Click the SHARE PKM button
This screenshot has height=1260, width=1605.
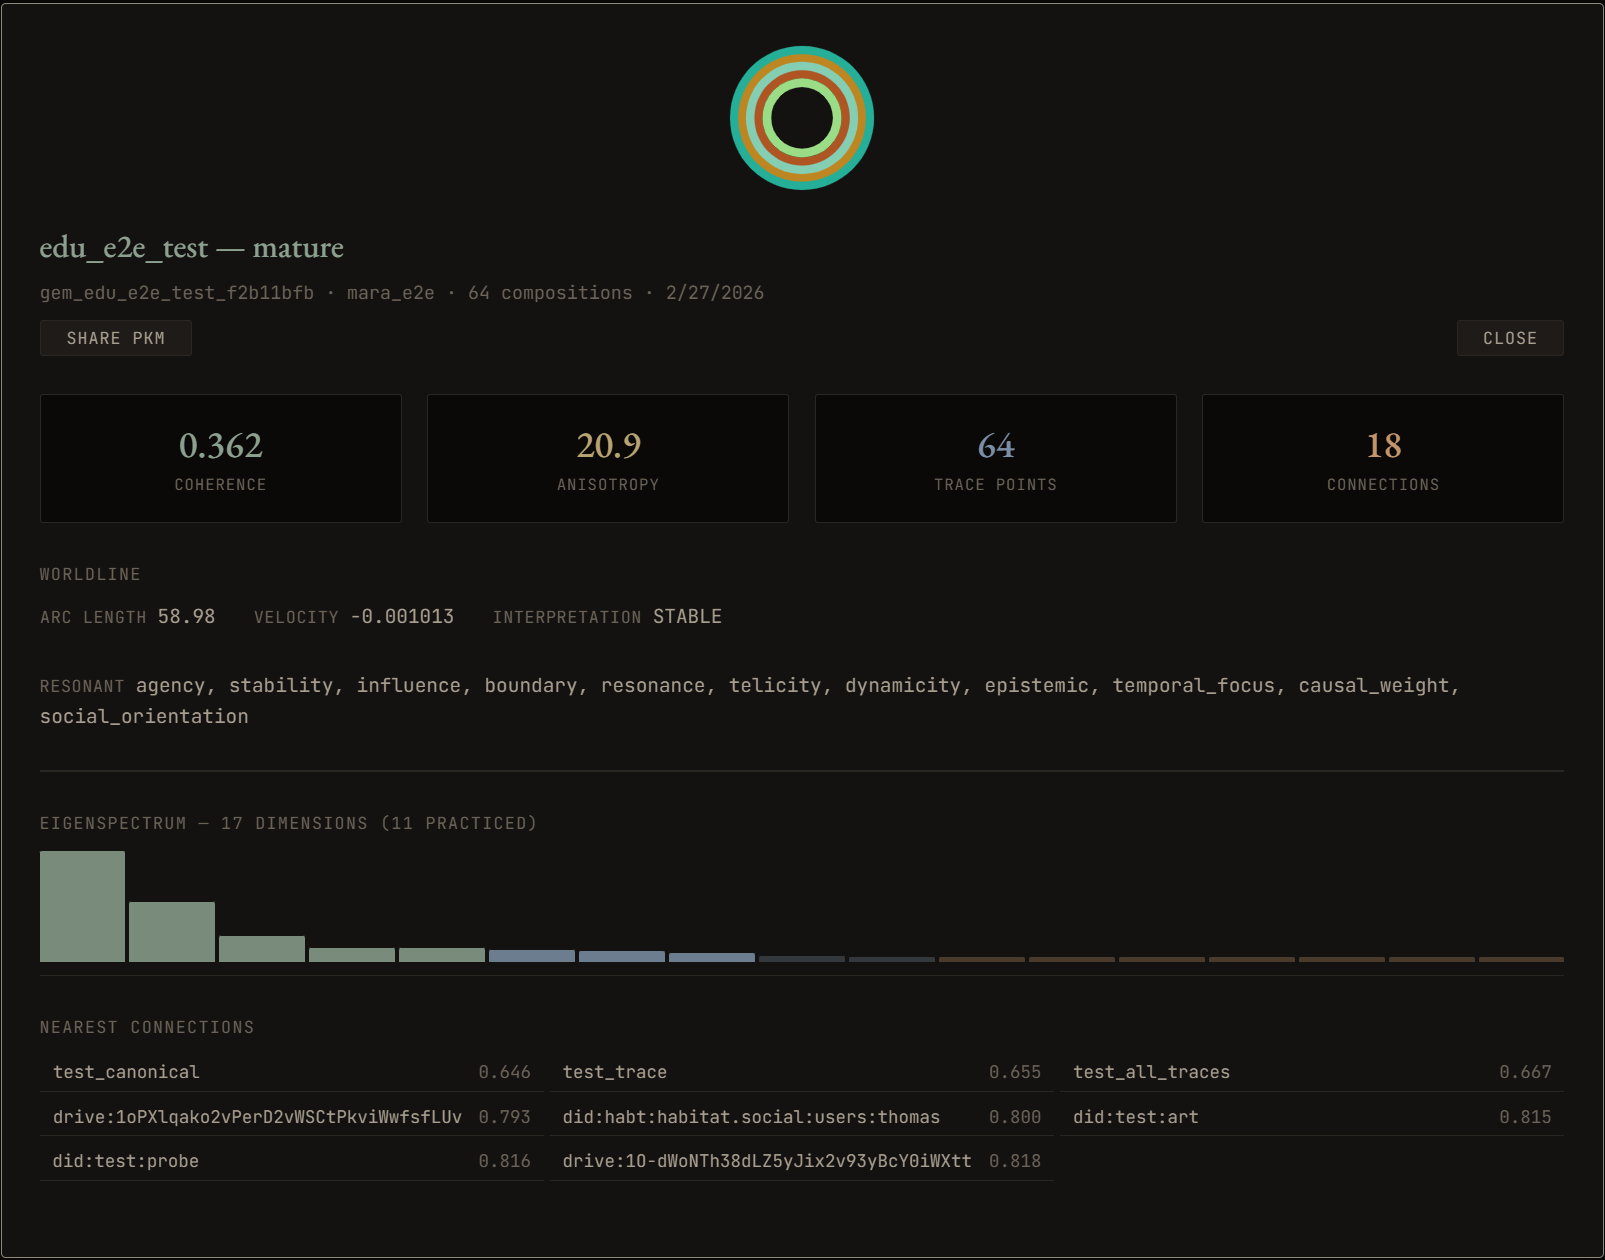116,338
